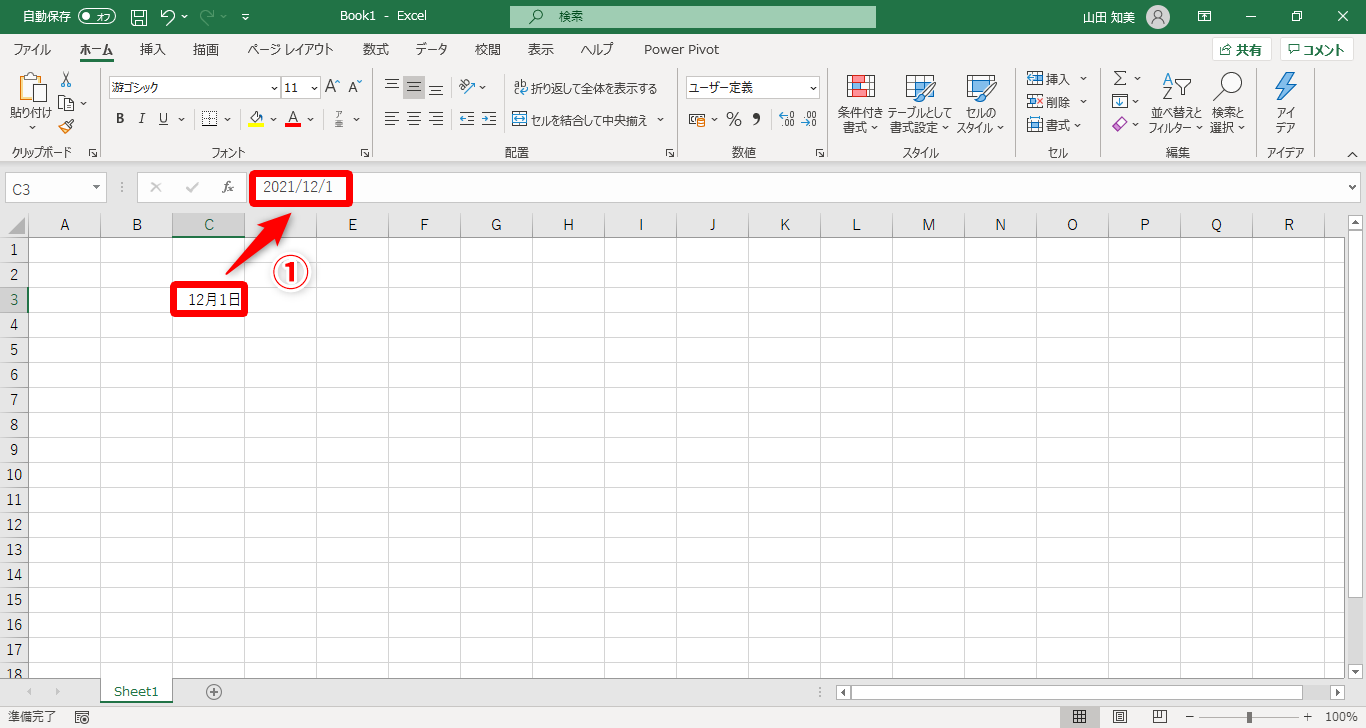This screenshot has width=1366, height=728.
Task: Switch to Page Layout view icon
Action: pos(1120,717)
